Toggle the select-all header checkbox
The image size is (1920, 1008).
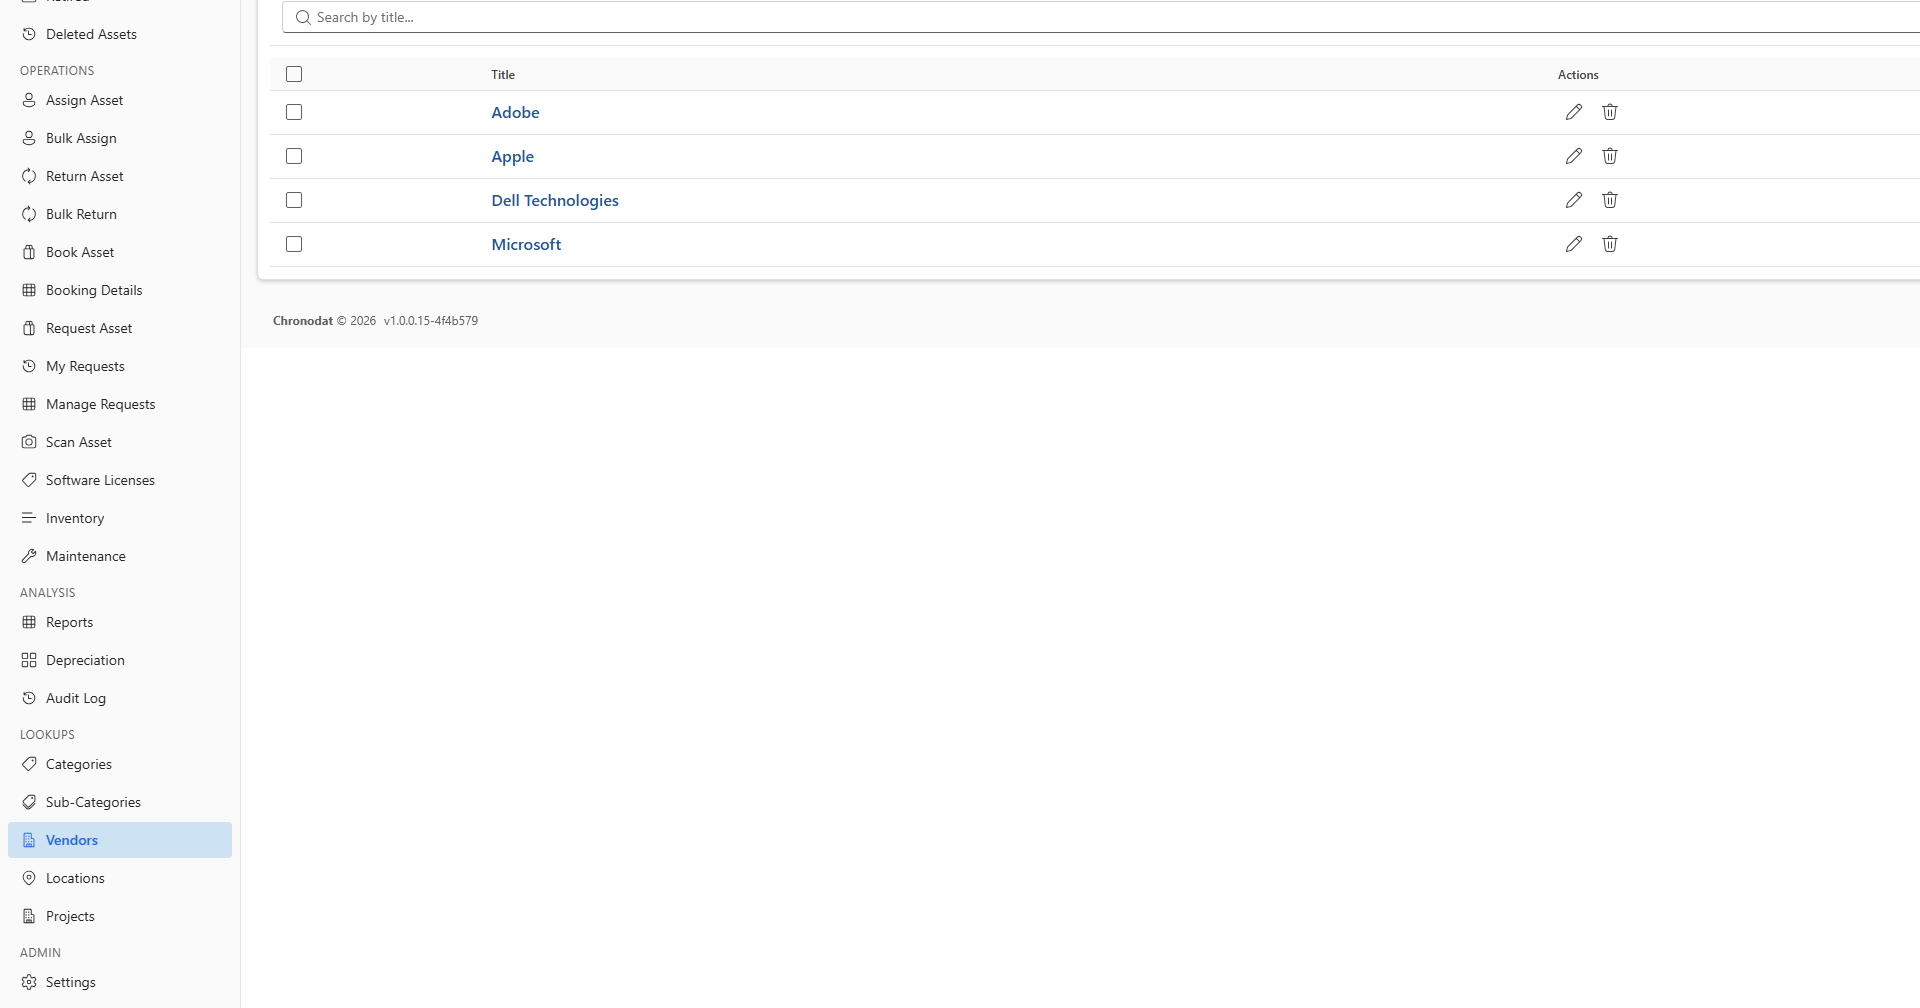294,74
